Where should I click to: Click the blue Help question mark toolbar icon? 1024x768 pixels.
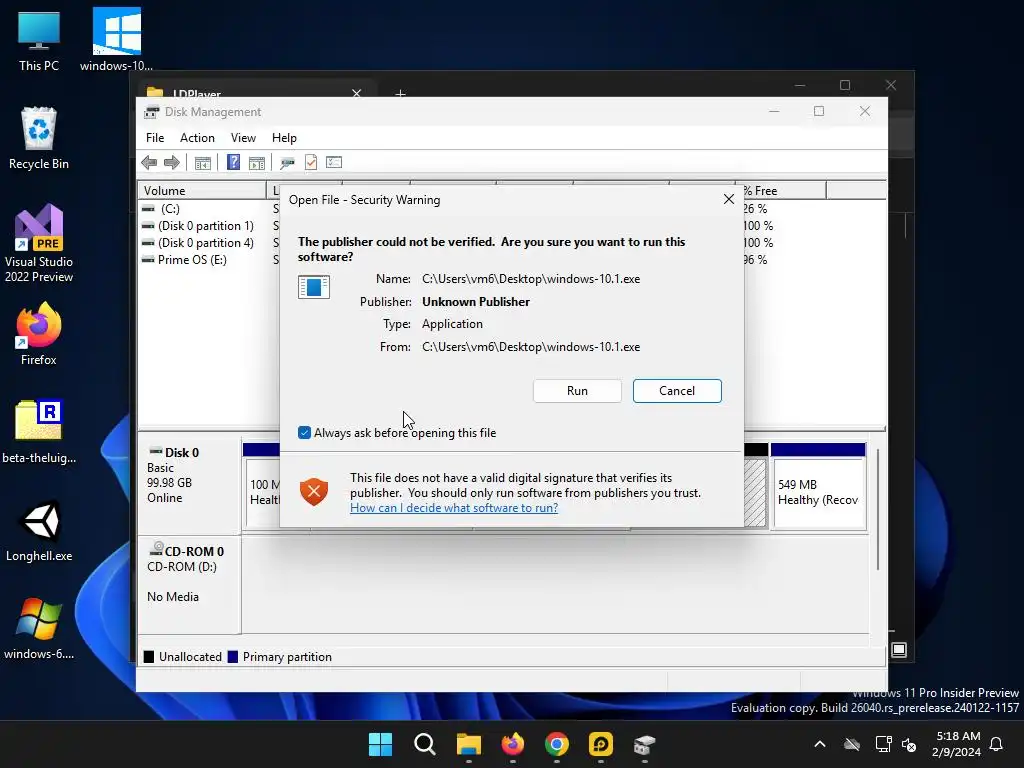point(233,163)
